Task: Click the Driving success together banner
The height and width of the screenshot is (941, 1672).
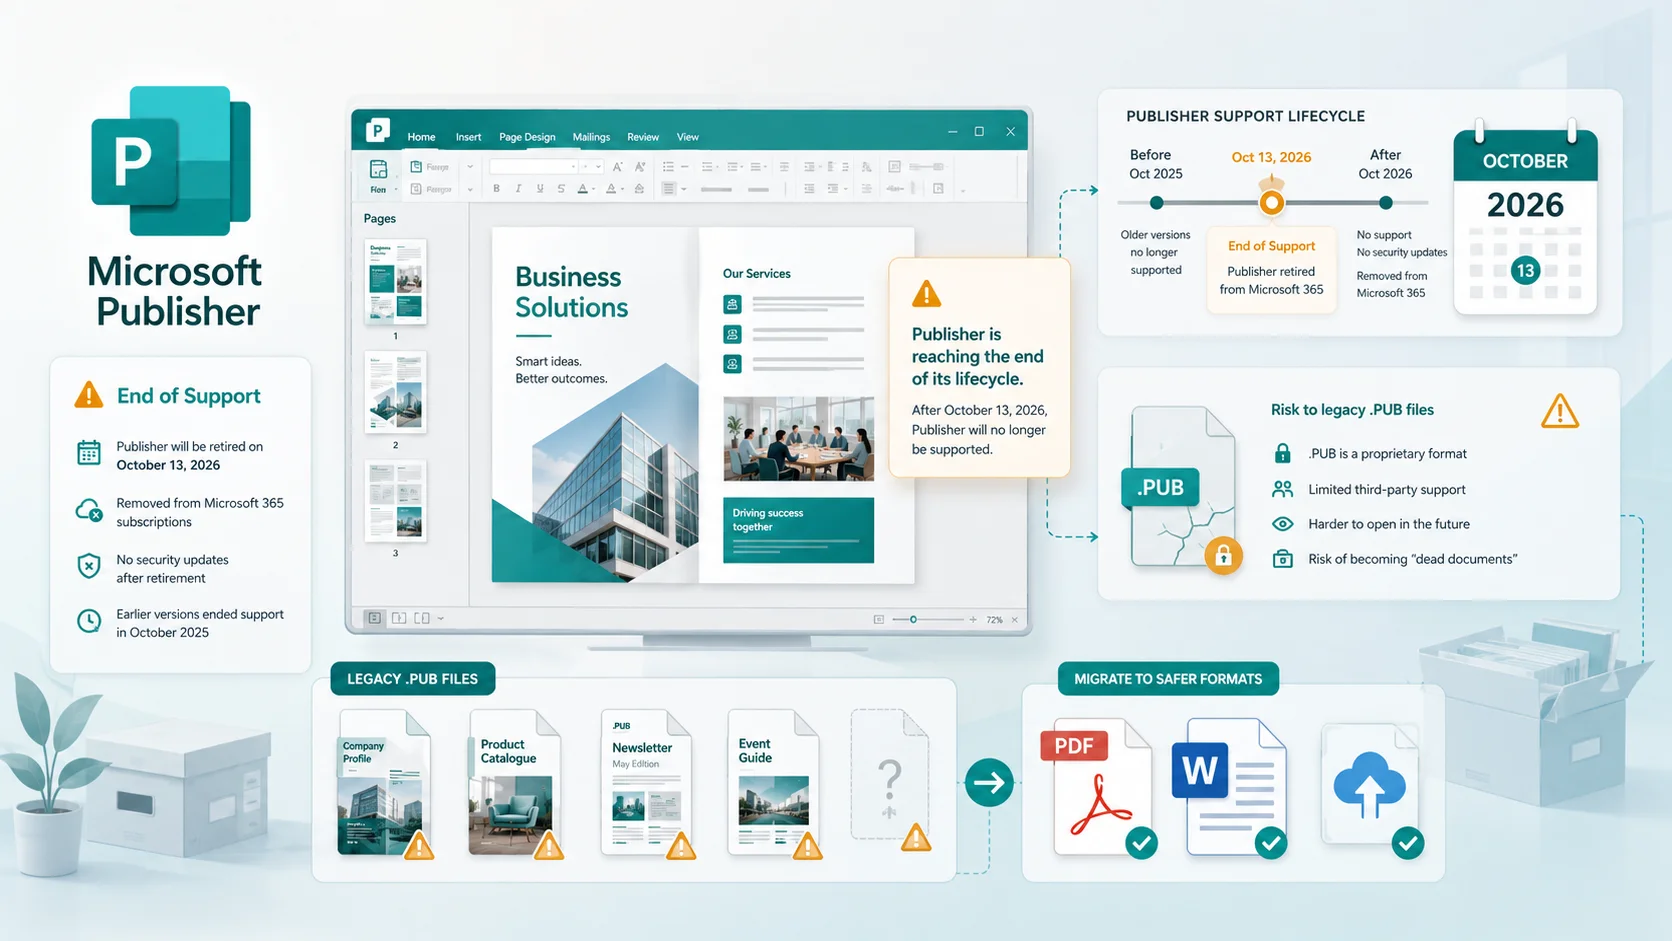Action: point(798,530)
